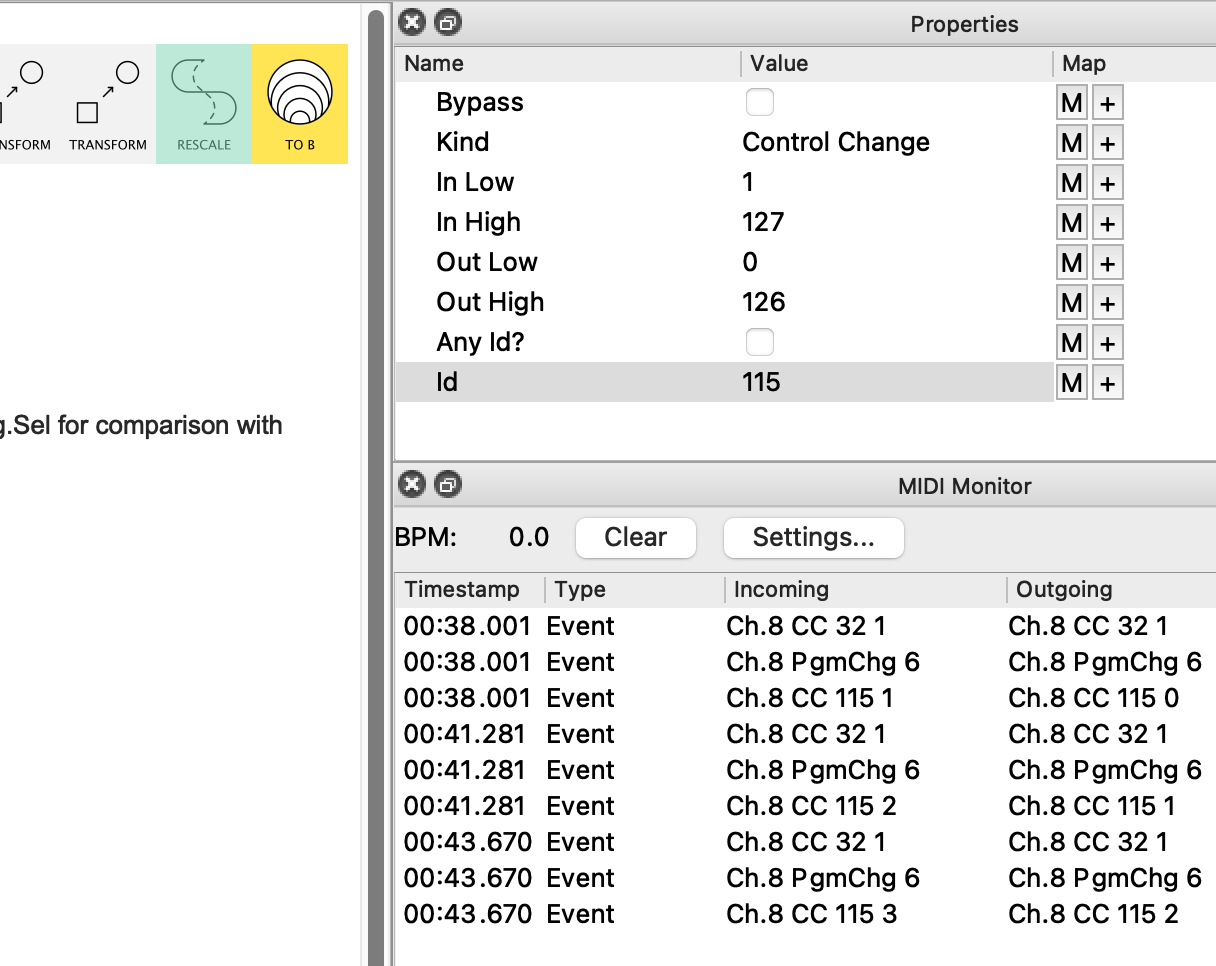Screen dimensions: 1216x966
Task: Click the plus button for Out High
Action: pos(1107,303)
